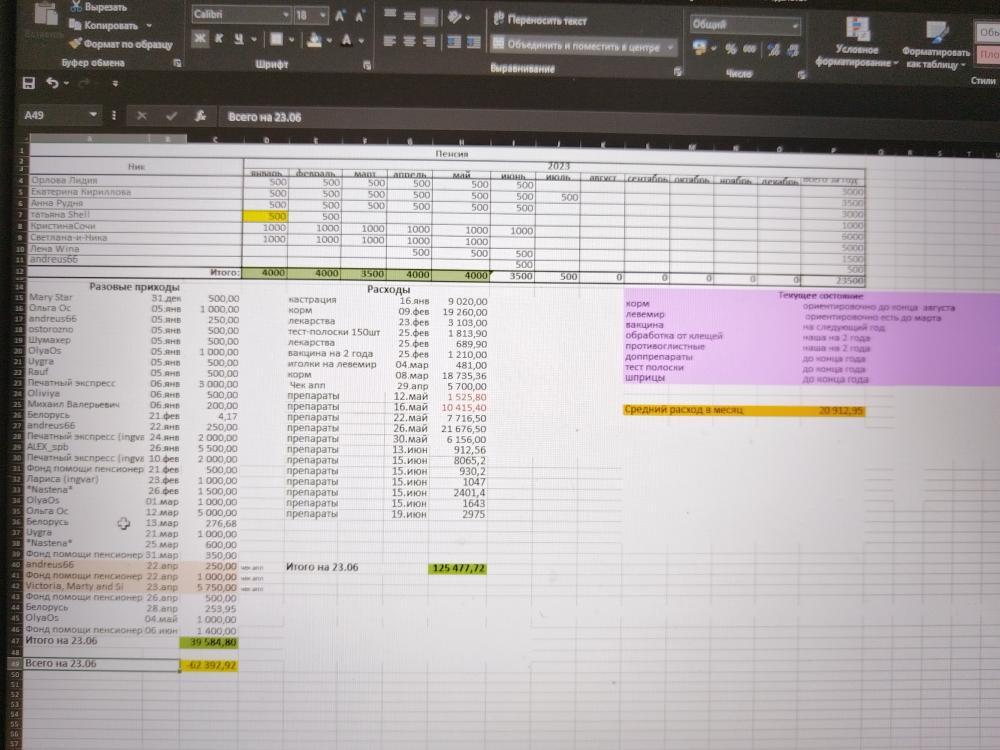The width and height of the screenshot is (1000, 750).
Task: Click the increase font size icon
Action: 341,16
